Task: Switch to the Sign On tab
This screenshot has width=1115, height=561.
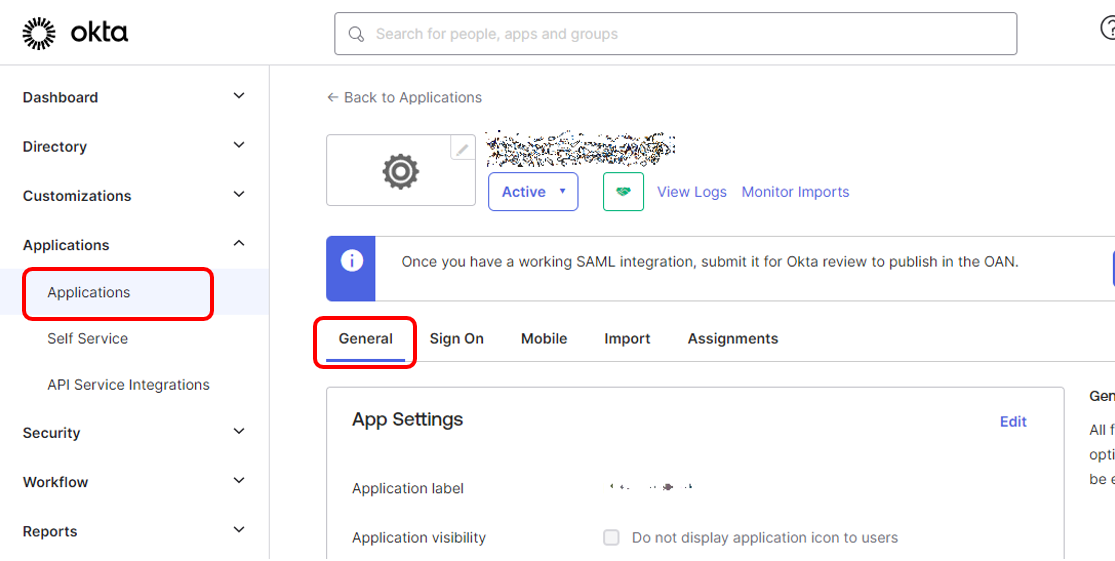Action: coord(457,339)
